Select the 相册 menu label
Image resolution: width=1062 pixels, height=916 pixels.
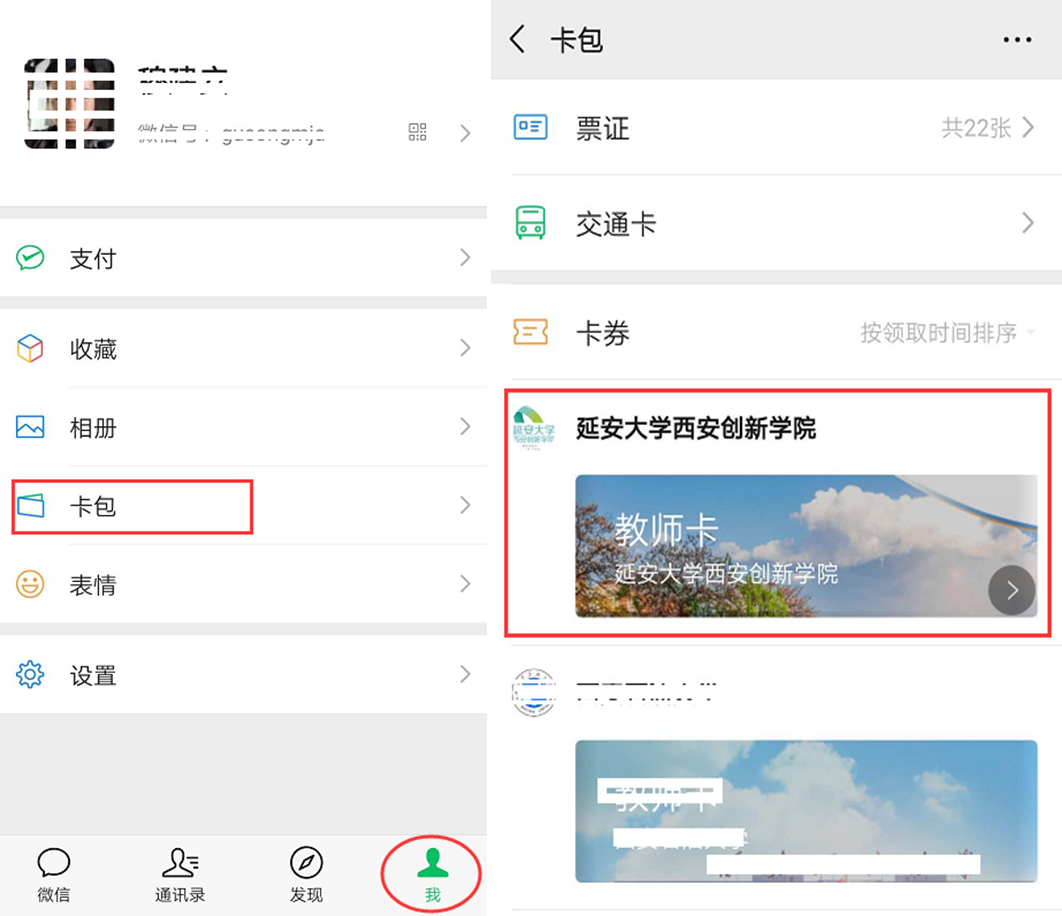pos(93,428)
